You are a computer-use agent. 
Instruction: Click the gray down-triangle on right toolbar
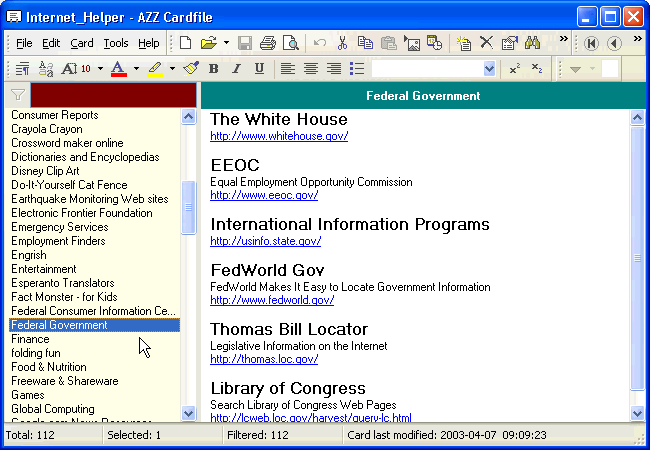(575, 69)
